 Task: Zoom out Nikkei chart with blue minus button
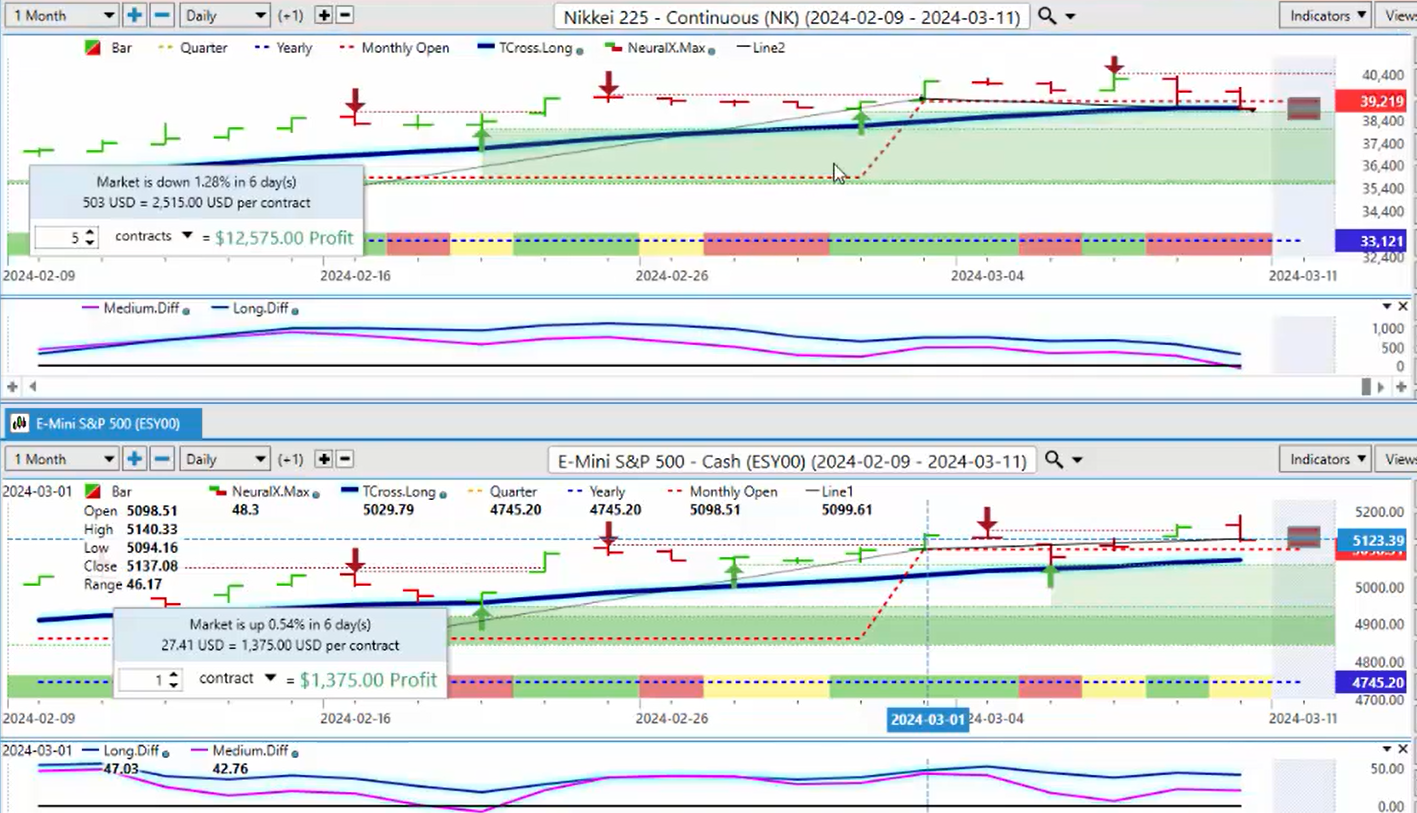tap(162, 15)
